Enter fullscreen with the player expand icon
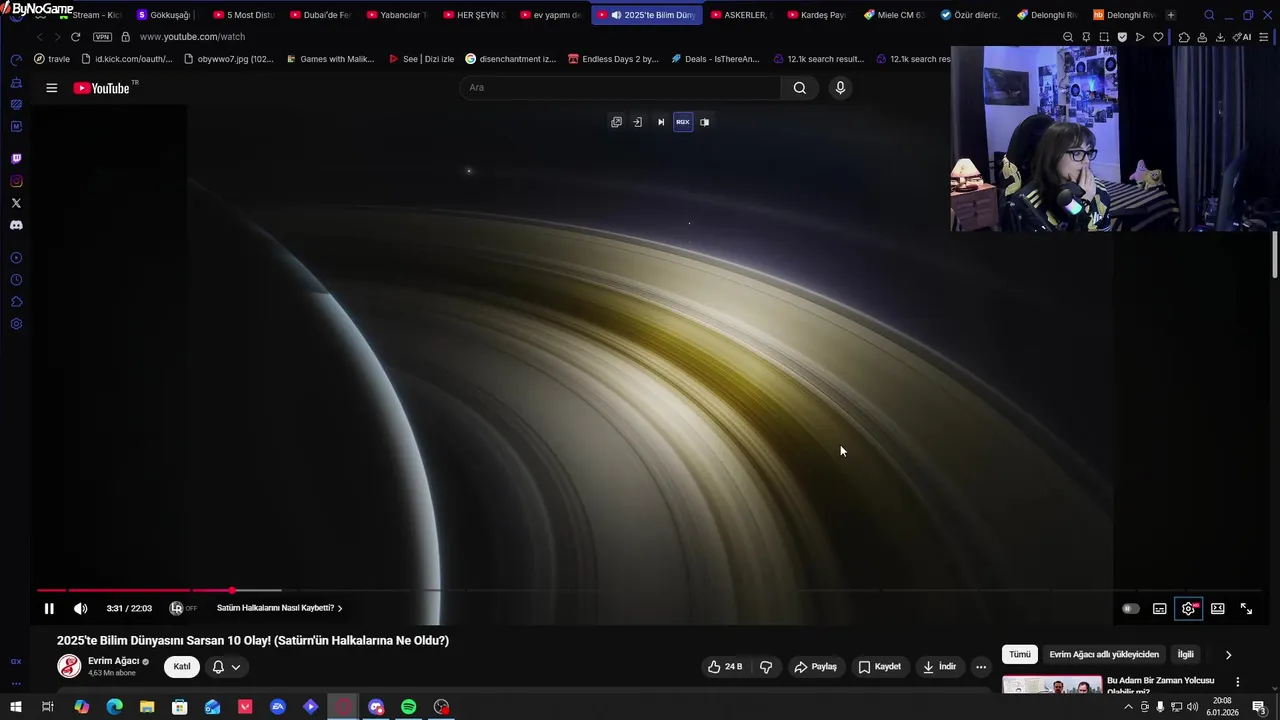This screenshot has height=720, width=1280. point(1247,608)
